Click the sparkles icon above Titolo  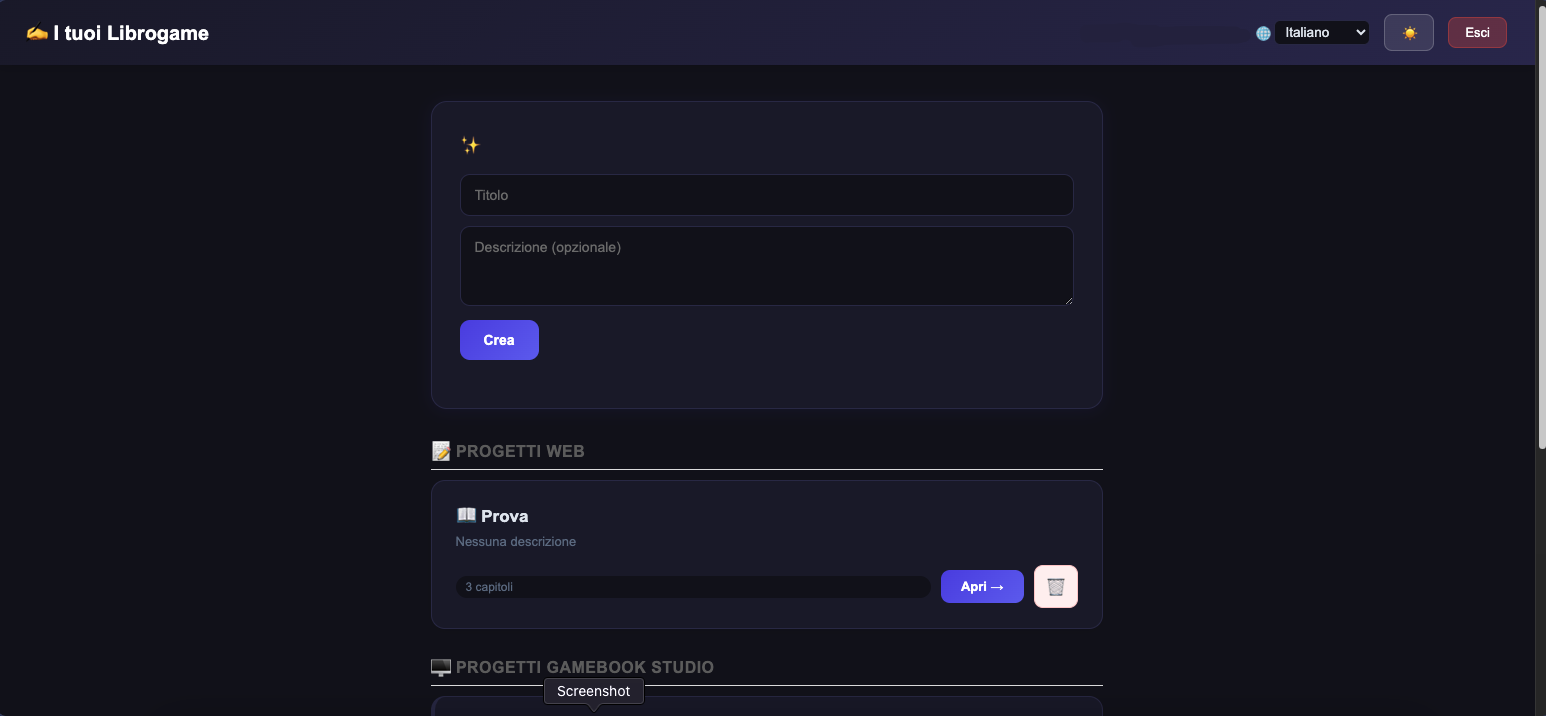coord(470,146)
